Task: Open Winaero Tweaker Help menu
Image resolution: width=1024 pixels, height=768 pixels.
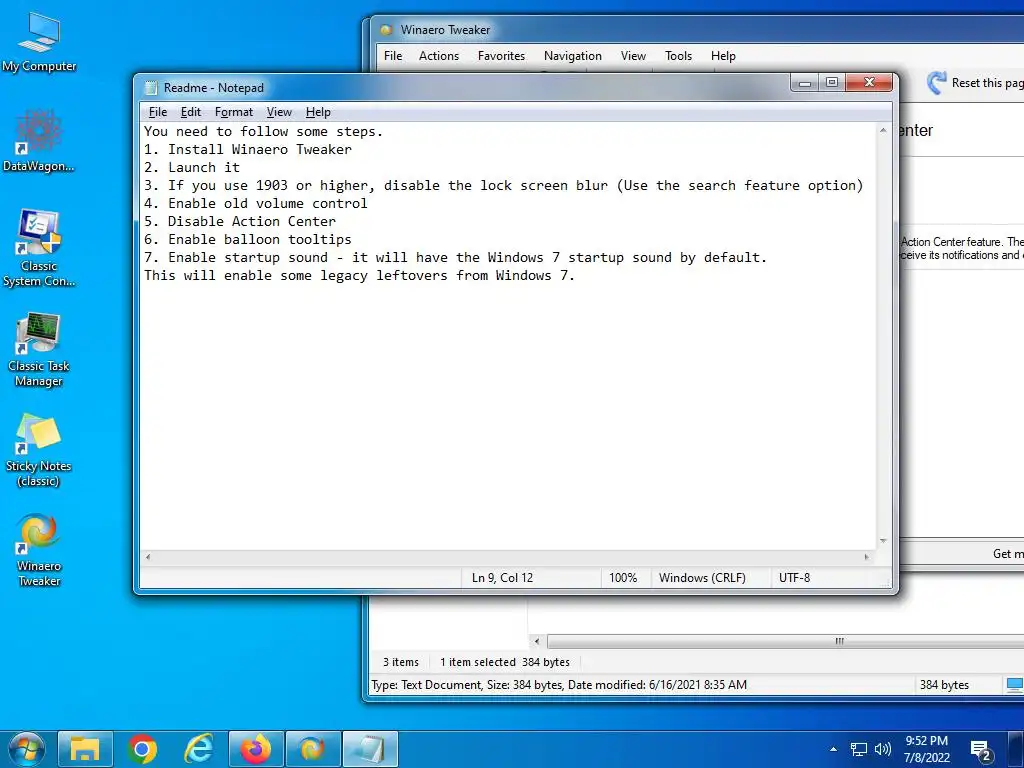Action: click(x=723, y=56)
